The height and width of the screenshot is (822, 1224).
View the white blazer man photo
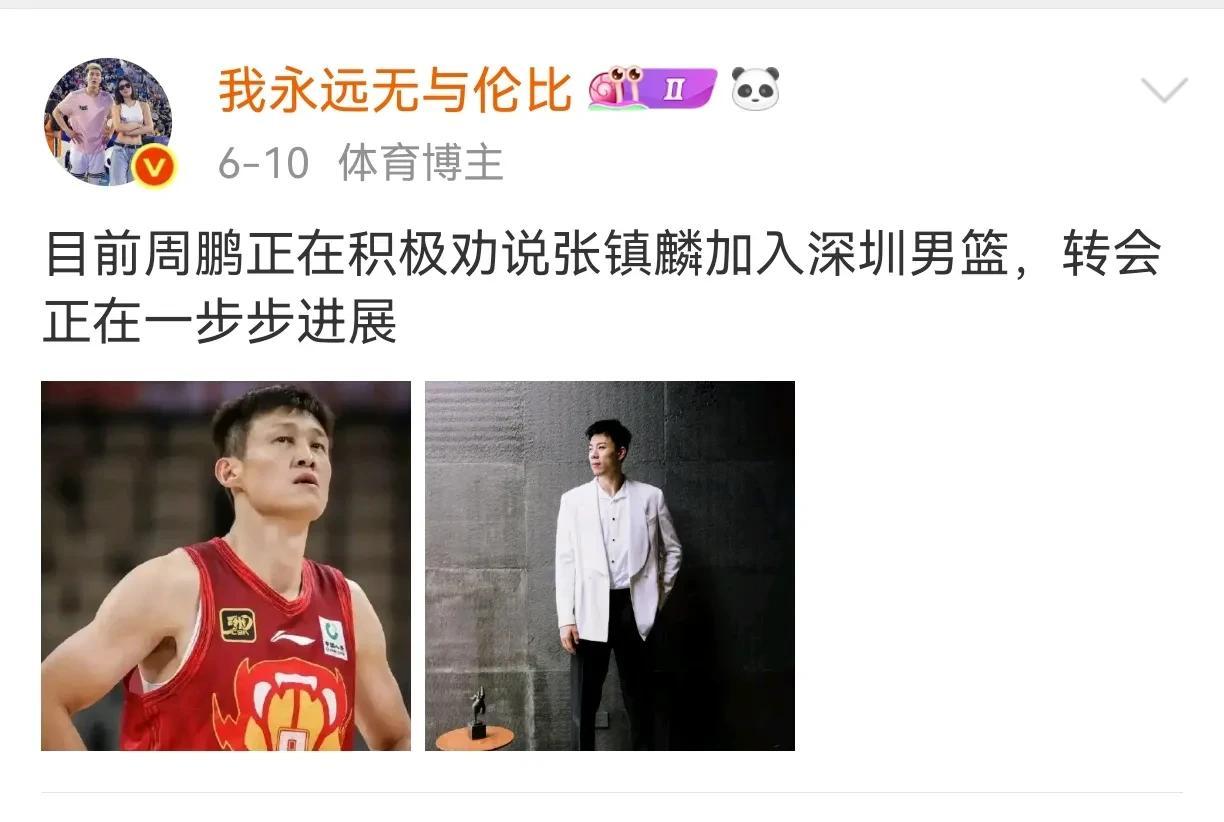(610, 566)
